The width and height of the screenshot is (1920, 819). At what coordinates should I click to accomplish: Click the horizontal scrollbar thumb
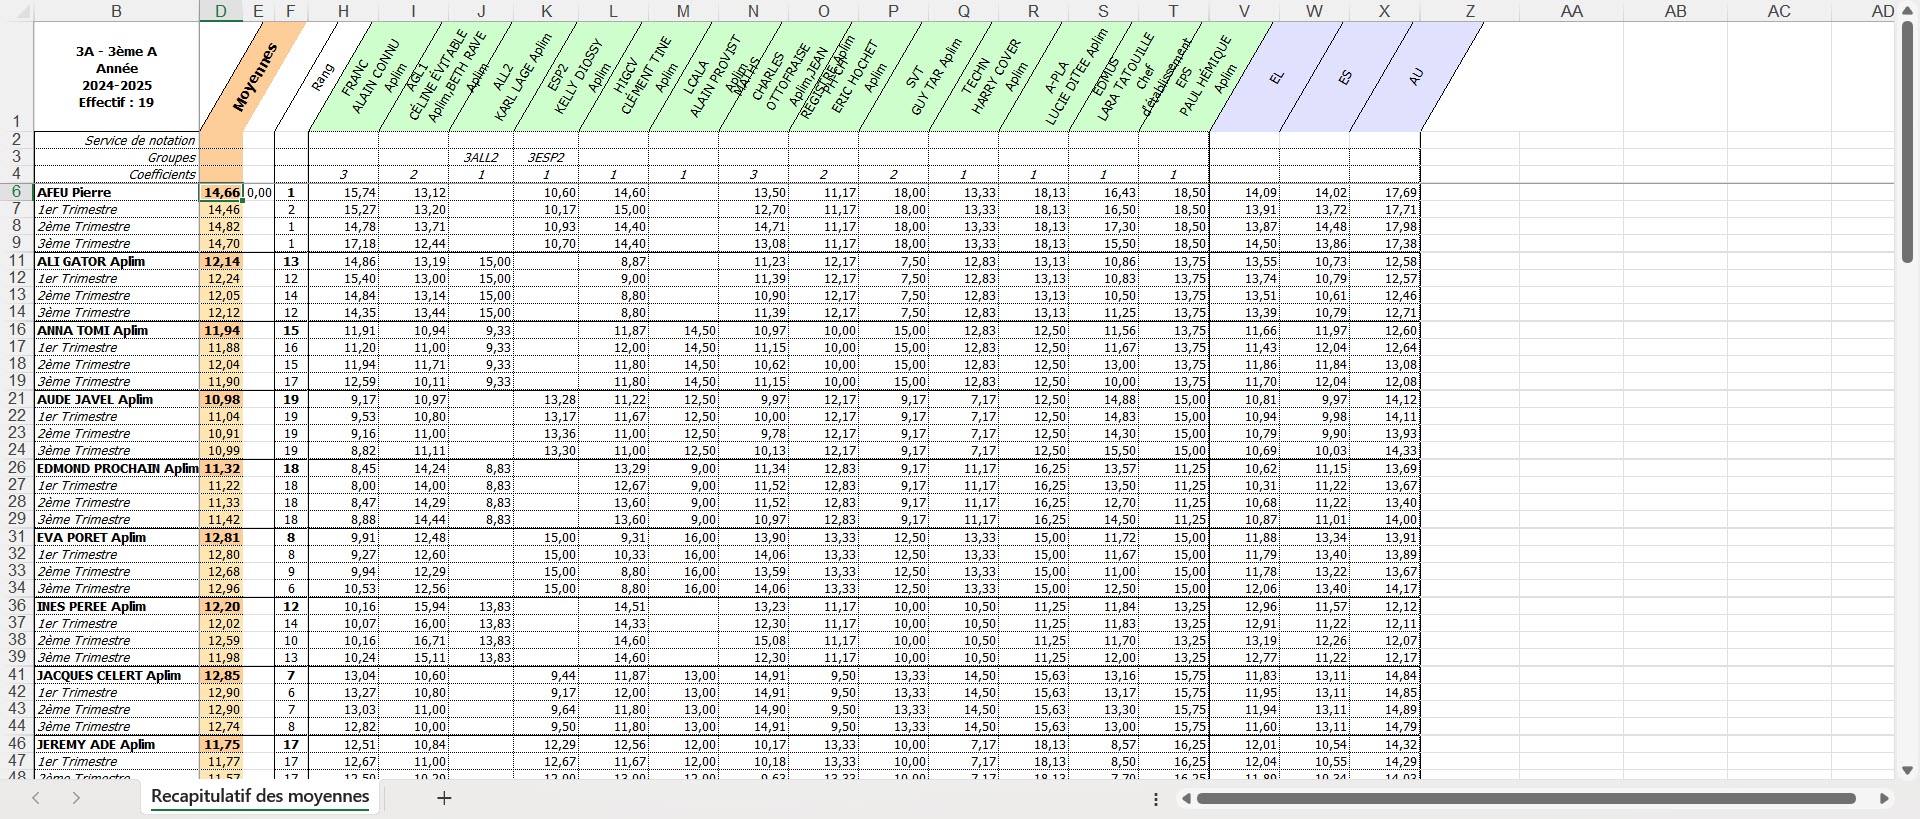click(x=1526, y=799)
